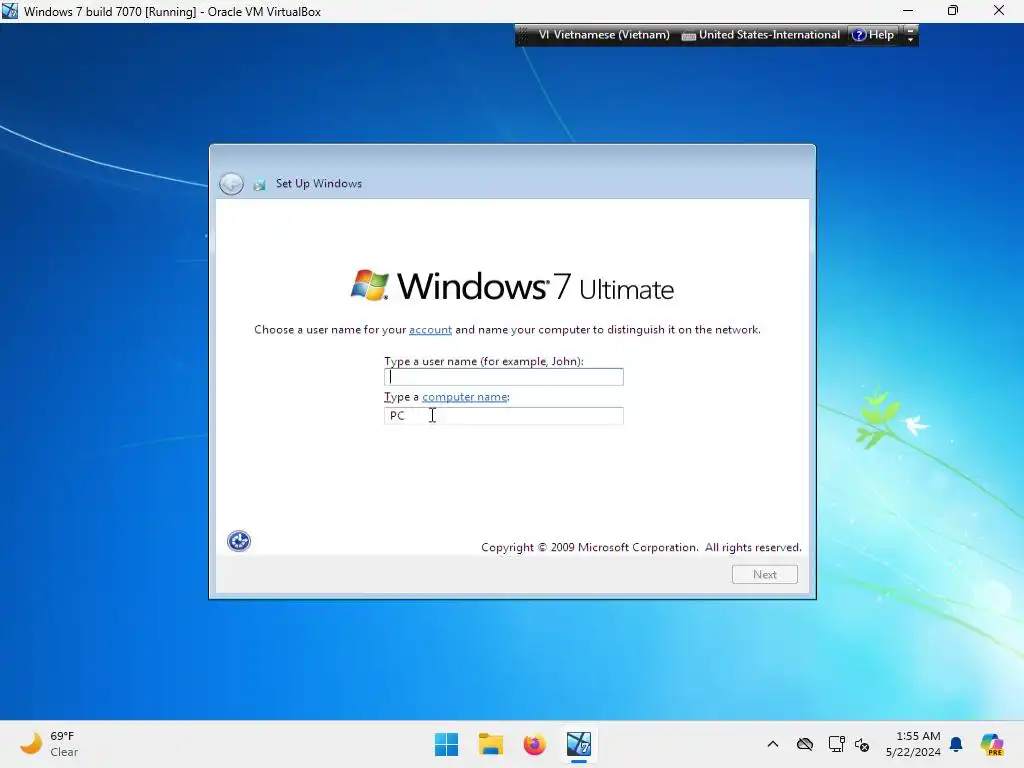The image size is (1024, 768).
Task: Click the Microsoft copyright notice text
Action: point(641,547)
